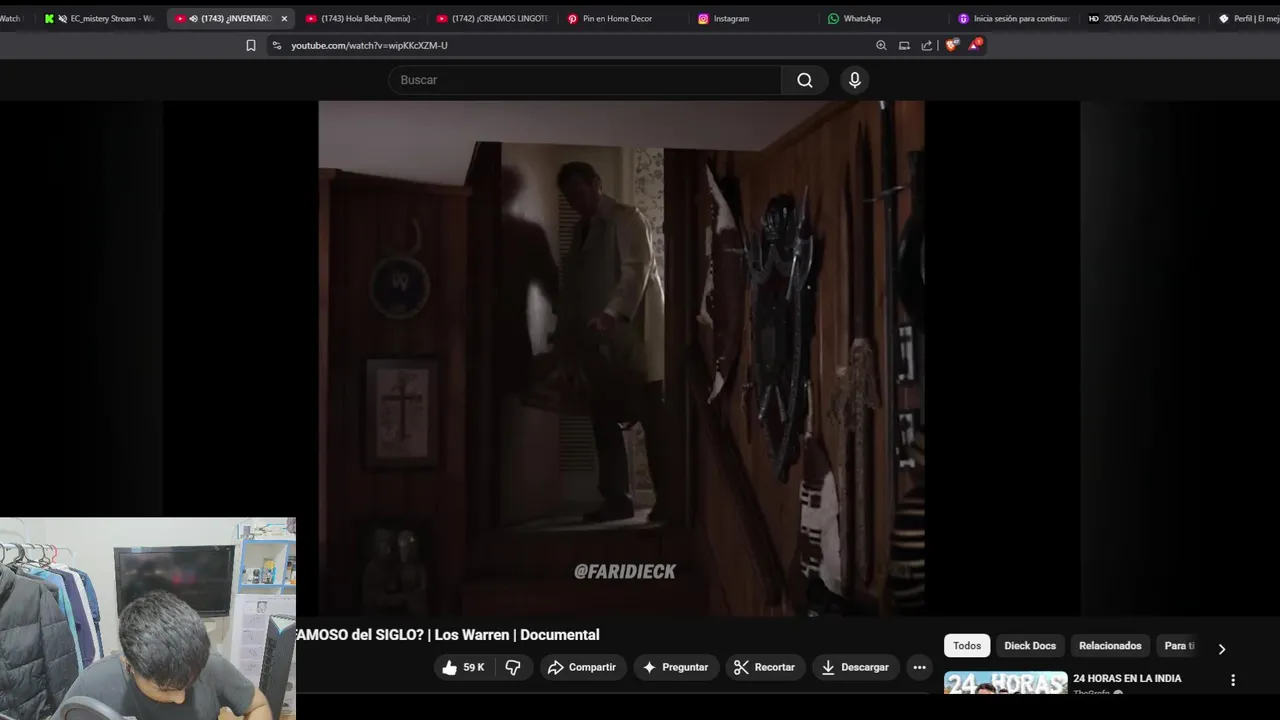Dislike the video with thumbs down

pyautogui.click(x=513, y=667)
